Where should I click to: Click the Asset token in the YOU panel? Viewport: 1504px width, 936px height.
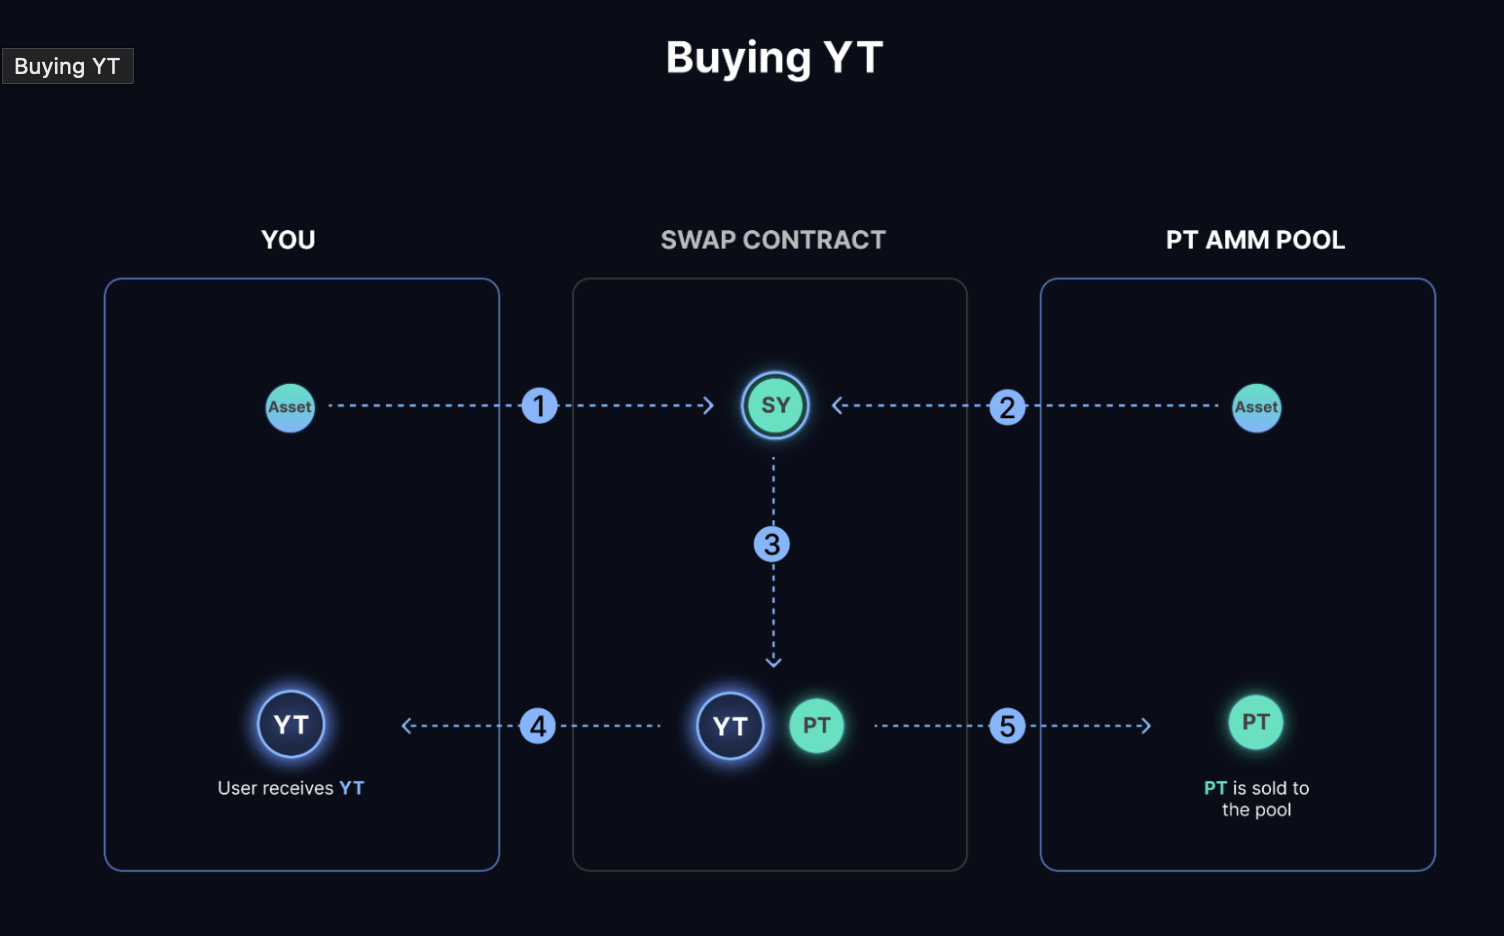click(x=290, y=408)
